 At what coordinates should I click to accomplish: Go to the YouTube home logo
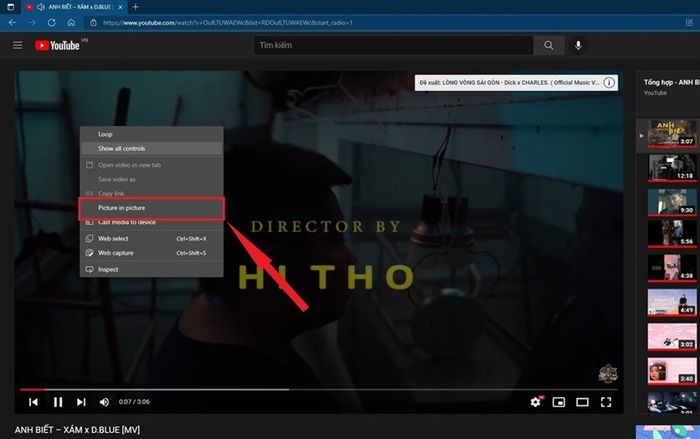57,45
